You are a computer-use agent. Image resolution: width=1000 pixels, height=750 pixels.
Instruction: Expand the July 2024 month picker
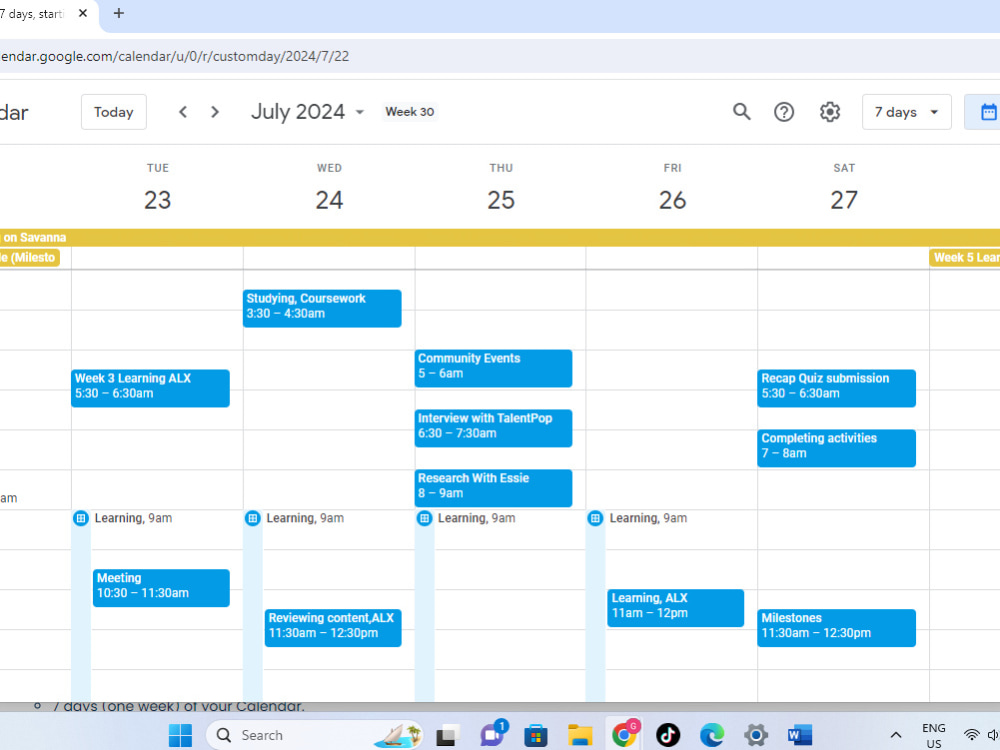(307, 112)
